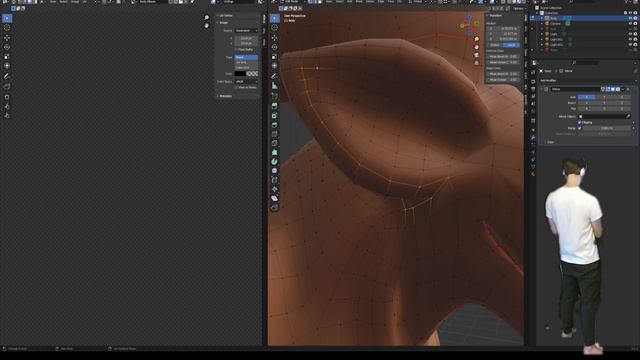This screenshot has width=640, height=360.
Task: Click the eyedropper beside Mirror Object field
Action: coord(628,116)
